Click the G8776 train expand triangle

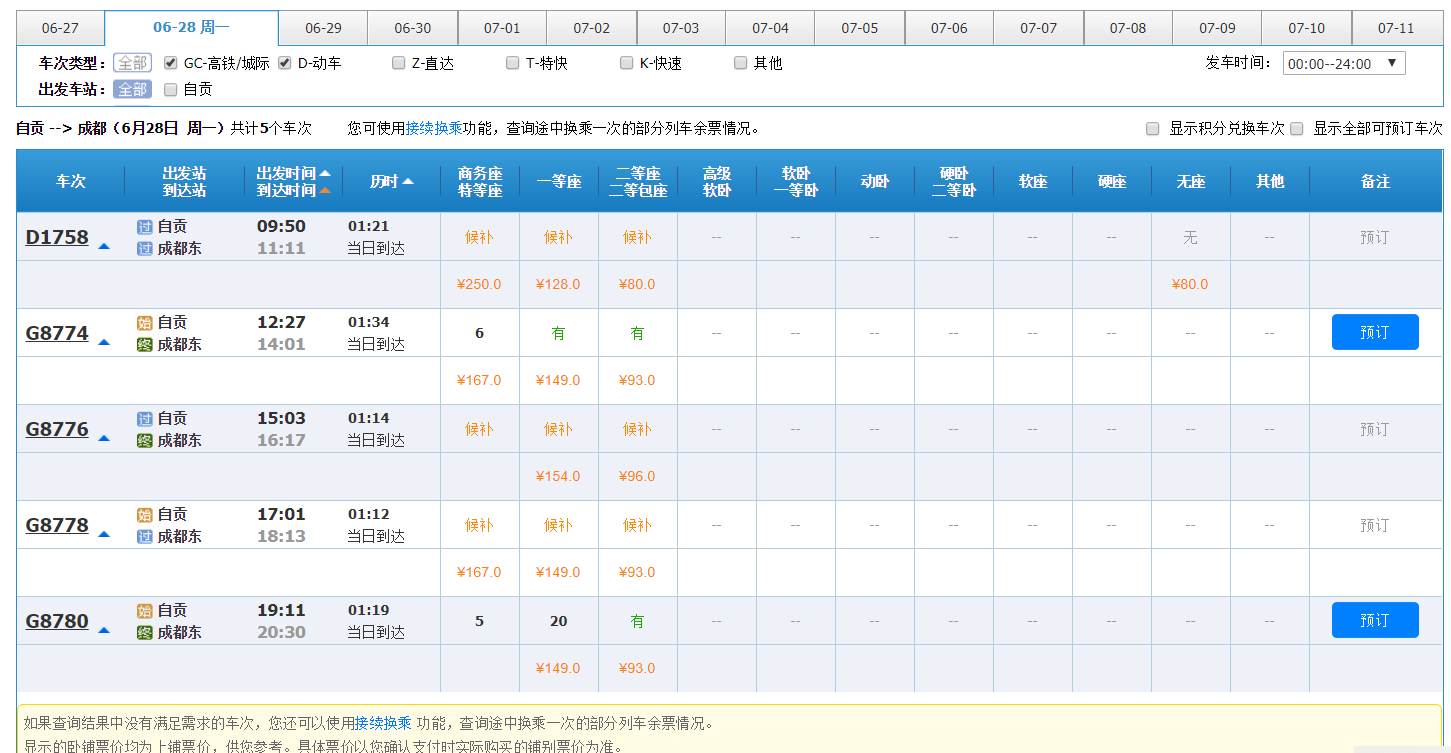(104, 437)
